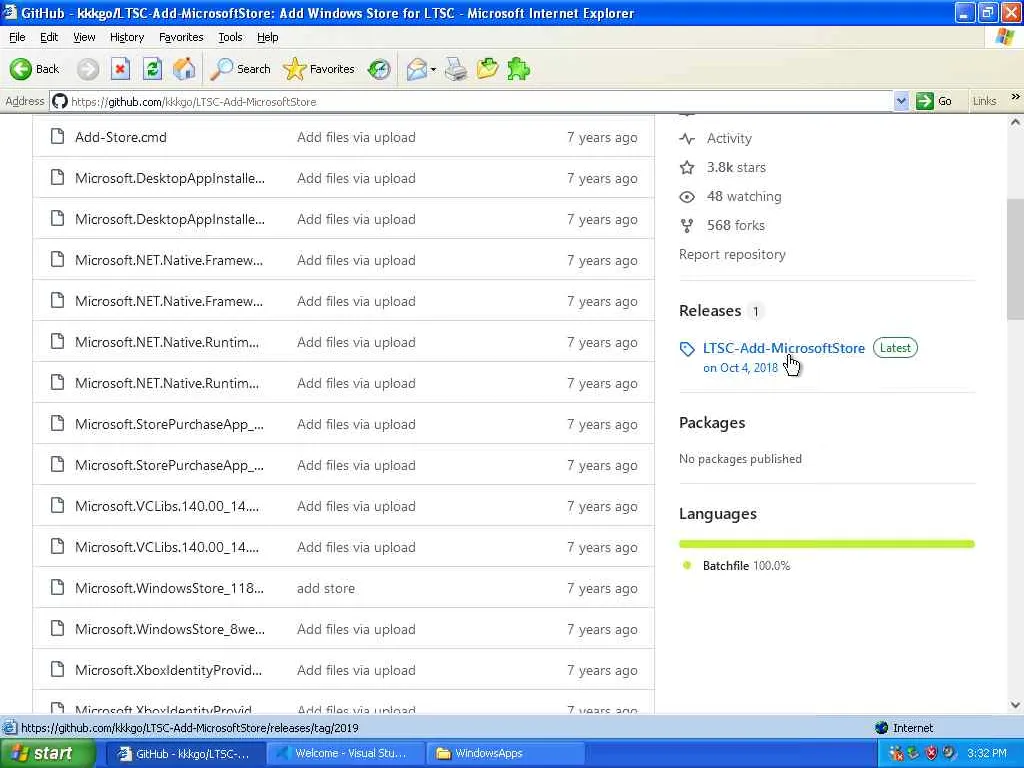Refresh the page using the refresh icon
This screenshot has height=768, width=1024.
tap(152, 69)
